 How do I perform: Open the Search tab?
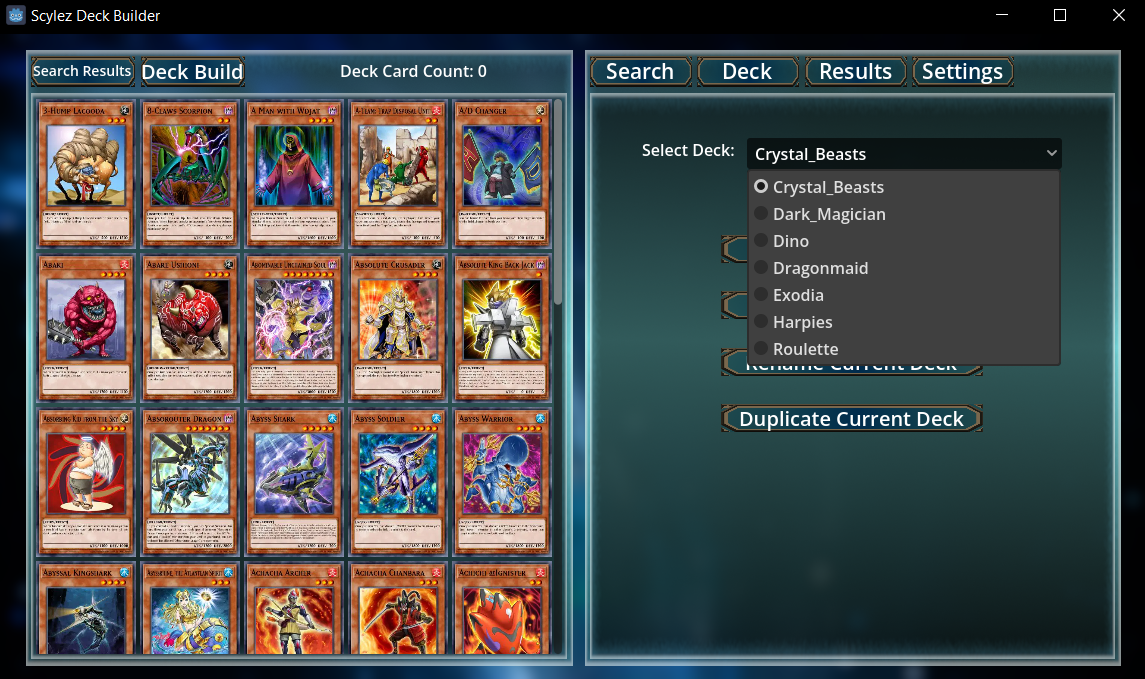click(x=640, y=72)
